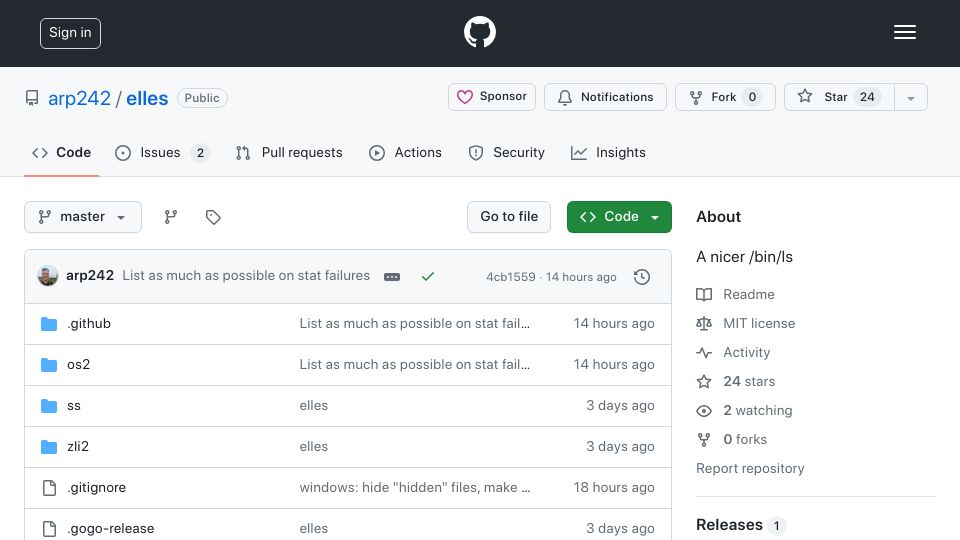
Task: Open the Actions tab
Action: pyautogui.click(x=405, y=152)
